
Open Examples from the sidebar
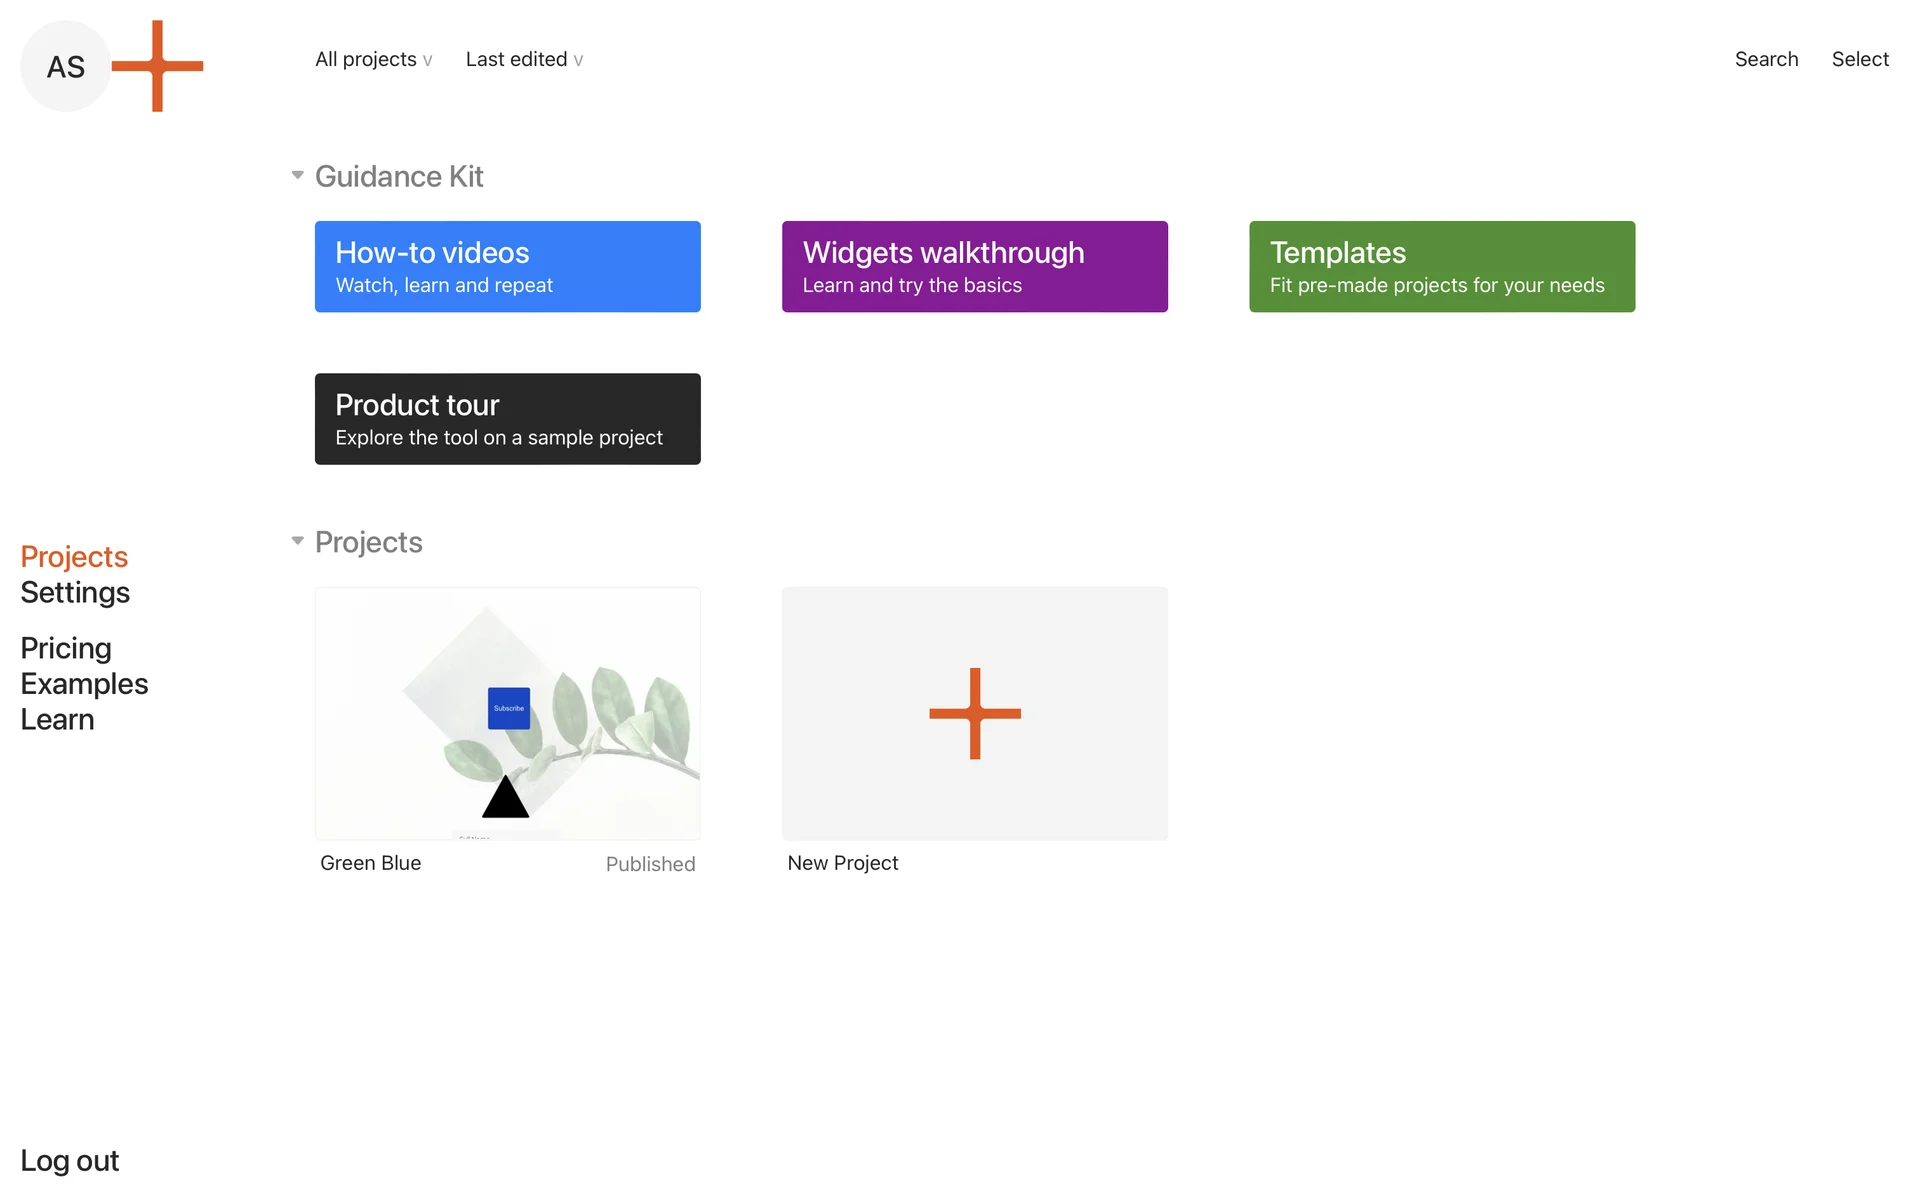84,684
